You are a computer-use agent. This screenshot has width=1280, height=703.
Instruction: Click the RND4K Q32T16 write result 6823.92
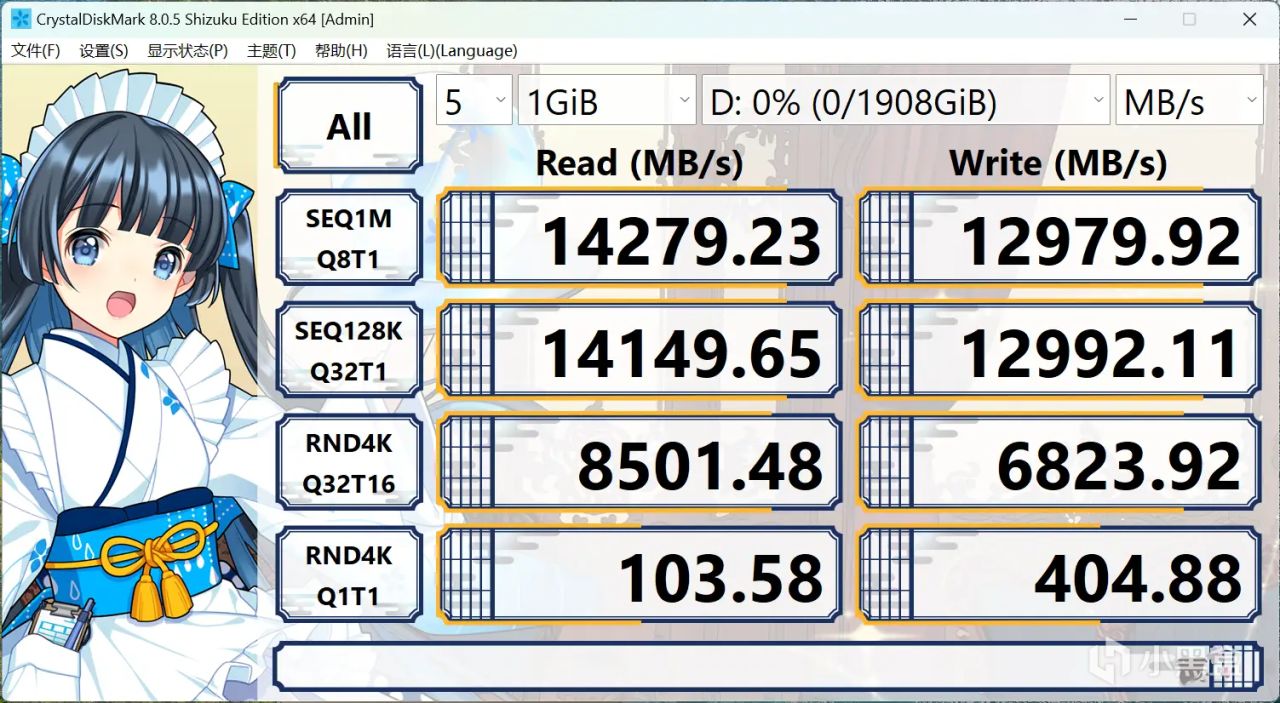click(x=1060, y=464)
